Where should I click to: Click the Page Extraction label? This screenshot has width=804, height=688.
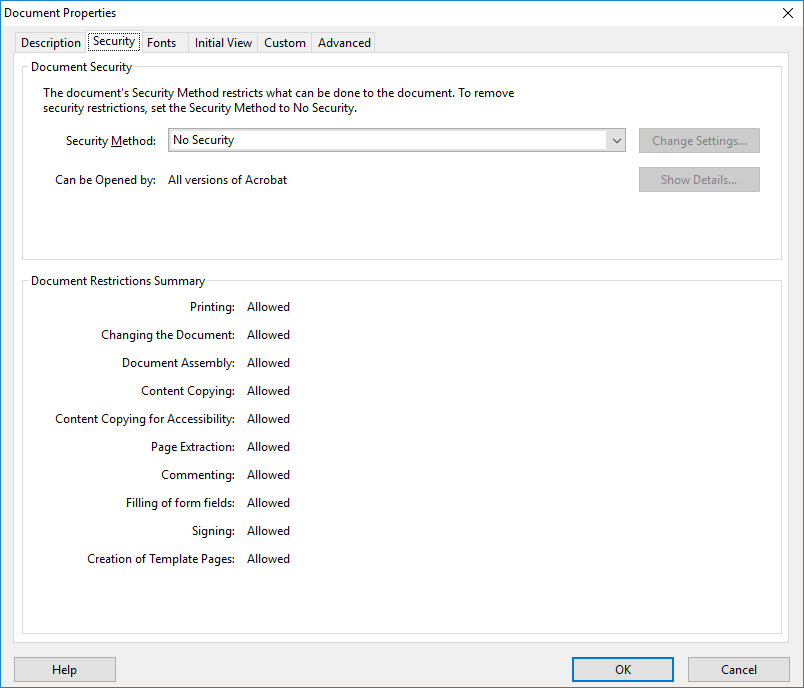[193, 447]
